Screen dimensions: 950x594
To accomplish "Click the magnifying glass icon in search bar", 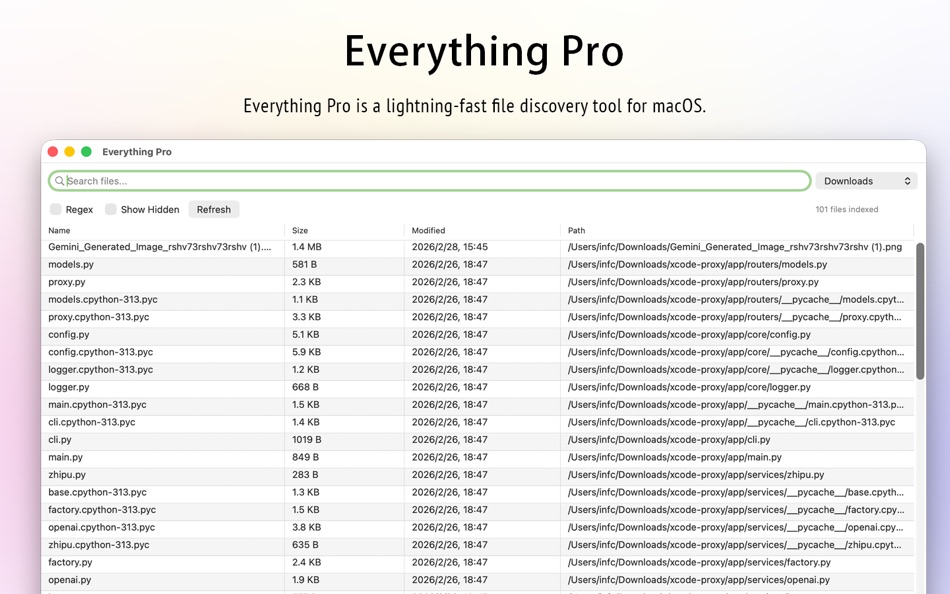I will pos(62,180).
